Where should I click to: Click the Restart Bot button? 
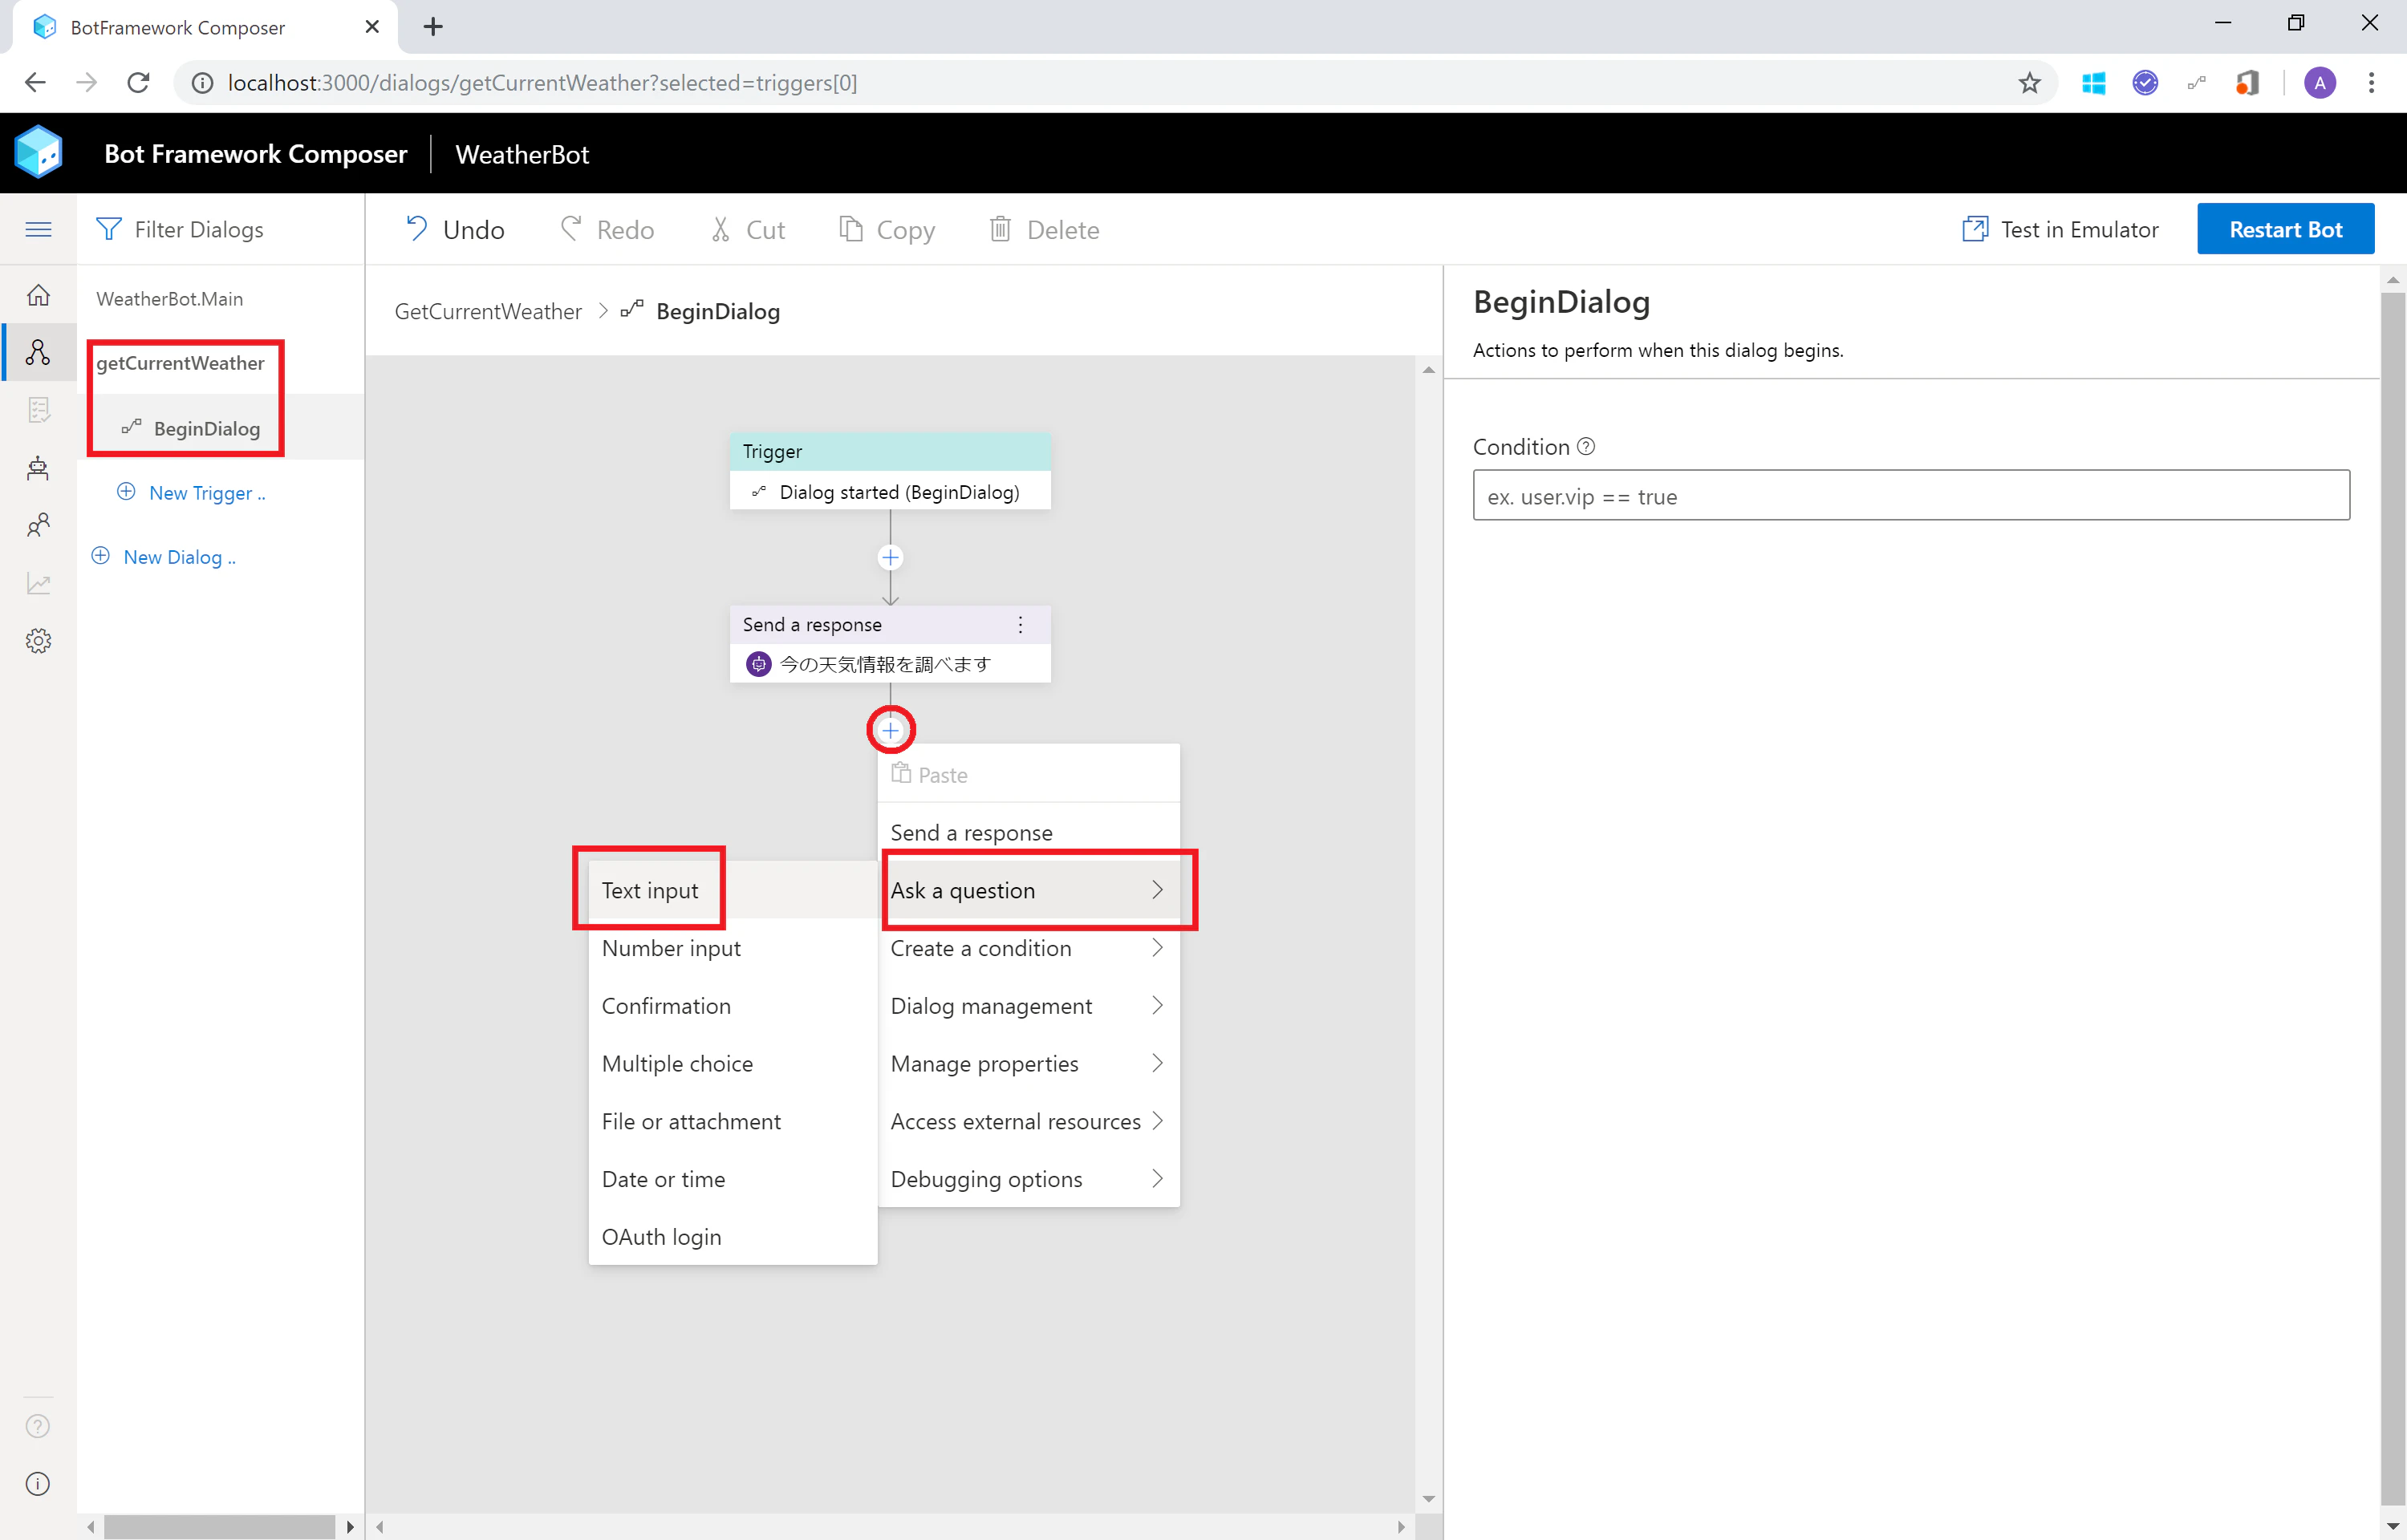[2285, 229]
